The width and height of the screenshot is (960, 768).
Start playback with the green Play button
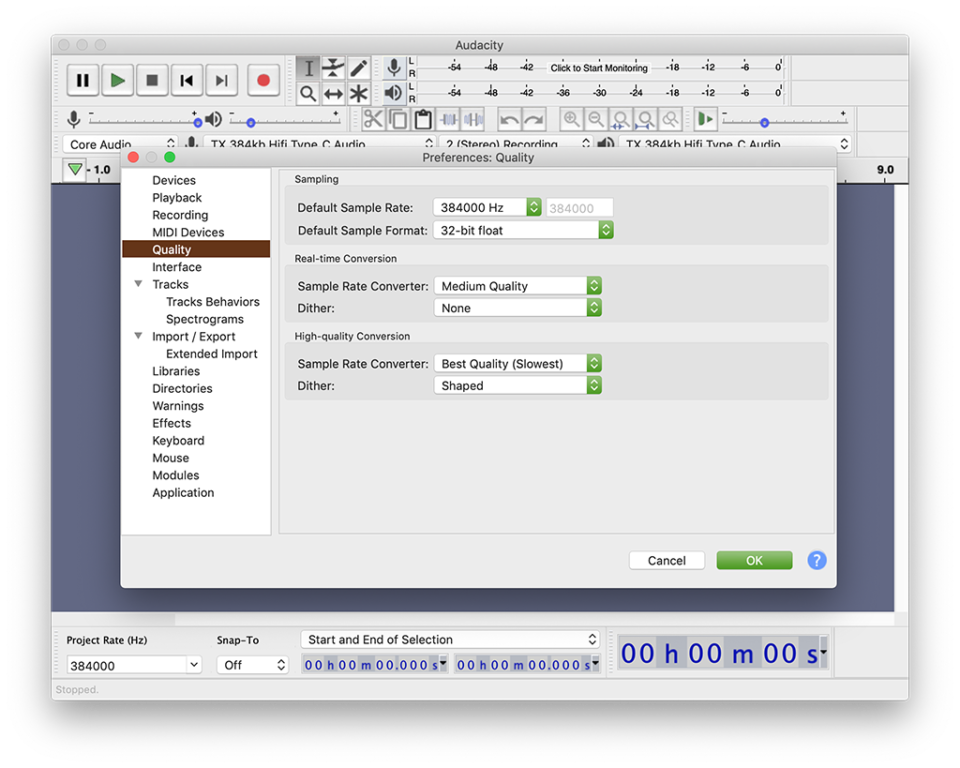pos(118,80)
